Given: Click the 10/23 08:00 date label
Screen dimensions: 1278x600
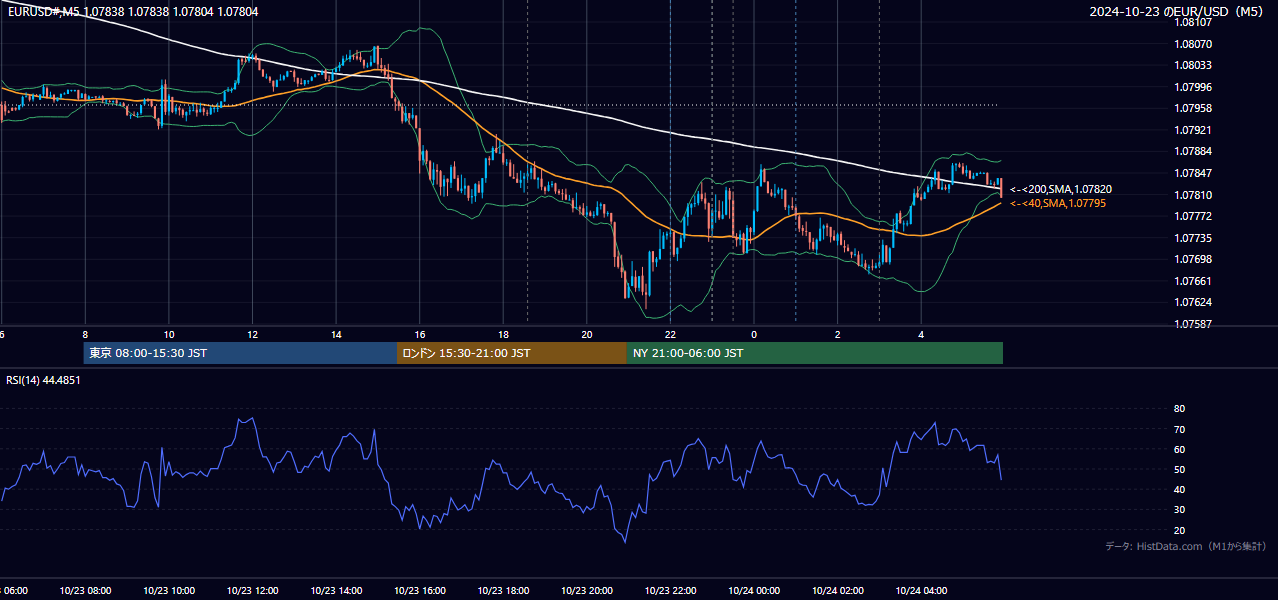Looking at the screenshot, I should point(85,591).
